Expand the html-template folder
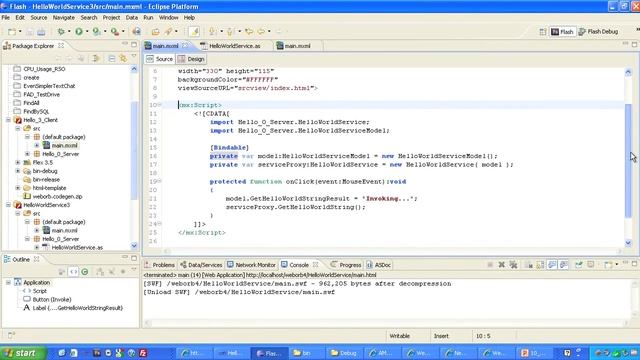The image size is (640, 360). point(18,188)
